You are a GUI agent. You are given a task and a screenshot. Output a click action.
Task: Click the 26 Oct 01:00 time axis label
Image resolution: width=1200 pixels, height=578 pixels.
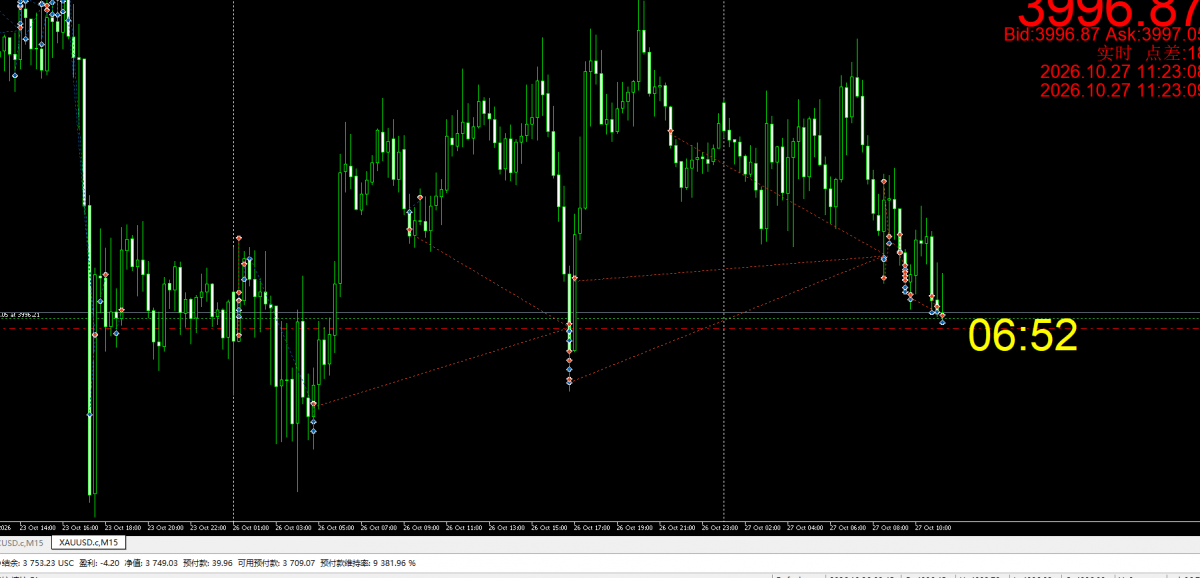(x=252, y=527)
